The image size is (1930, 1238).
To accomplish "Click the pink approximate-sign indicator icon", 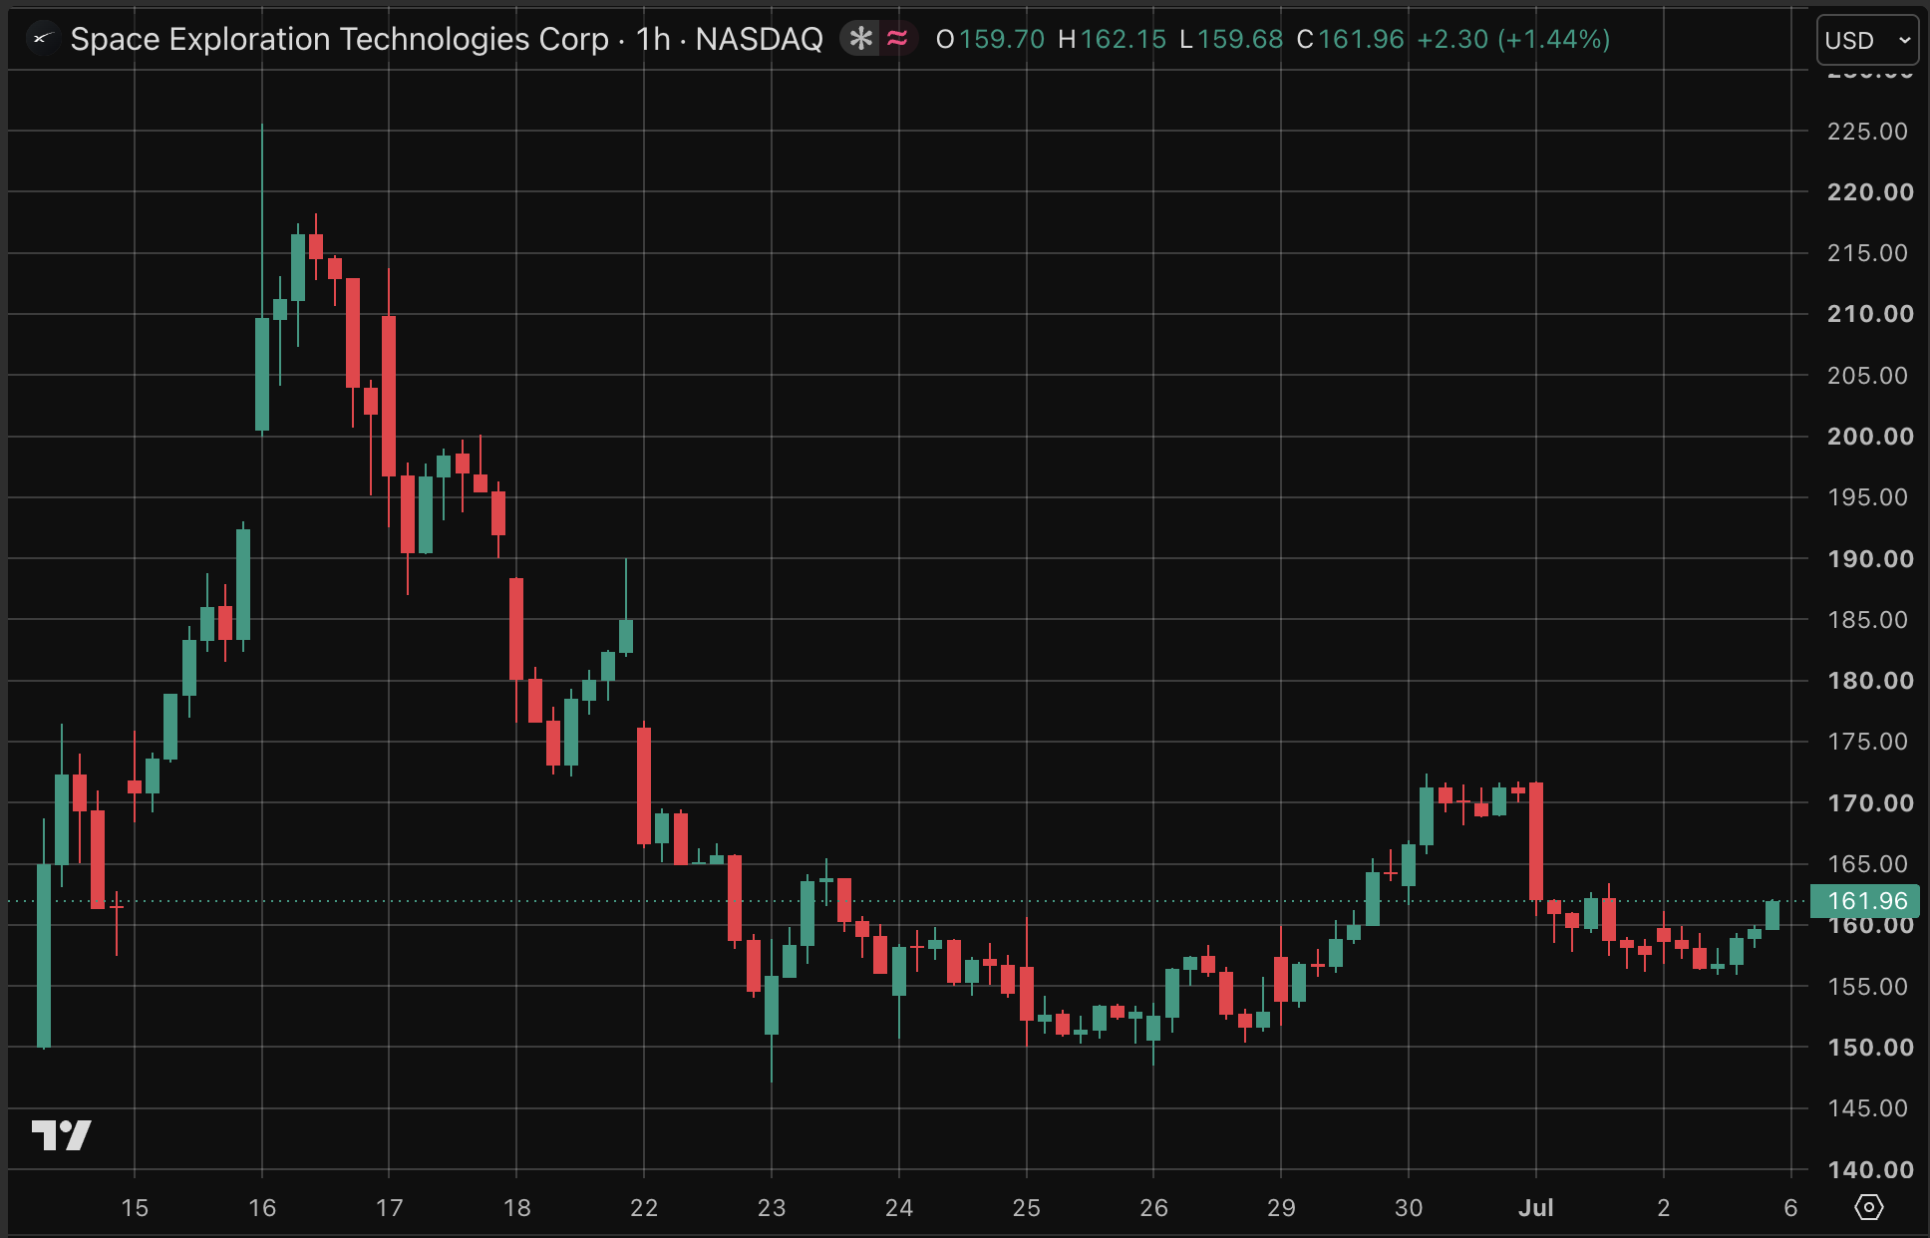I will pyautogui.click(x=897, y=39).
